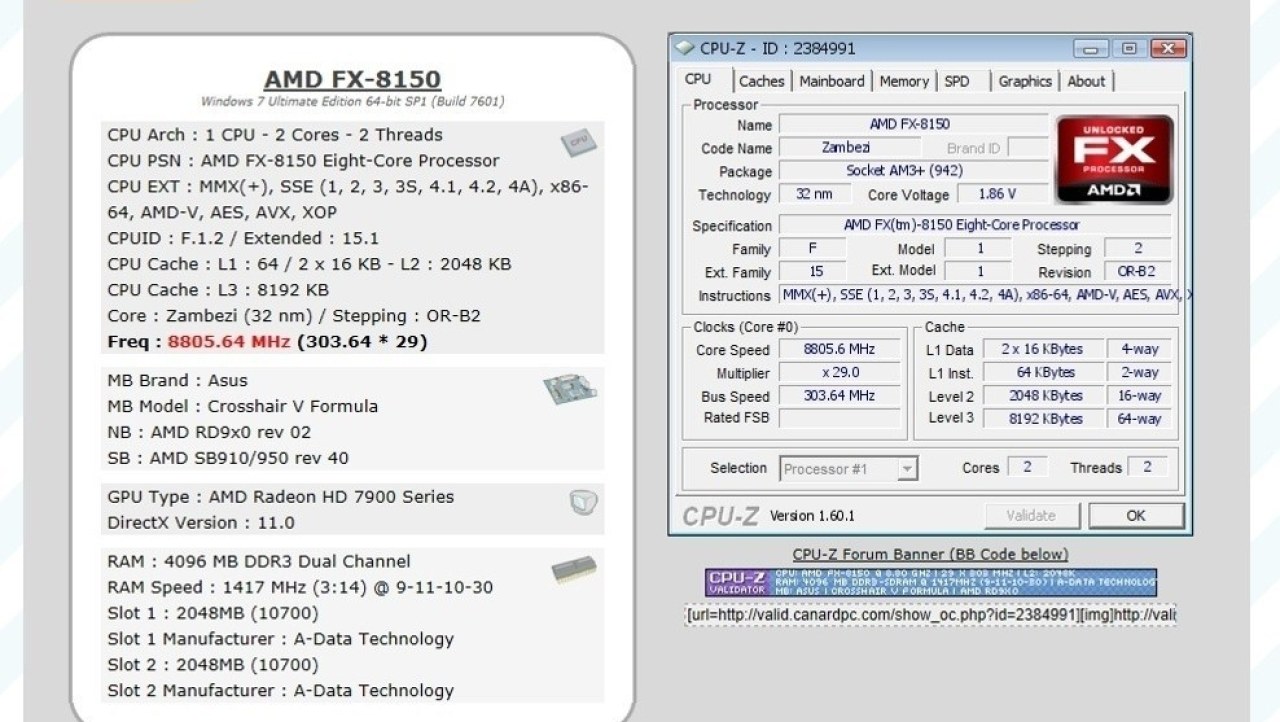Click the CPU-Z Forum Banner BB Code caption
The image size is (1280, 722).
point(930,554)
